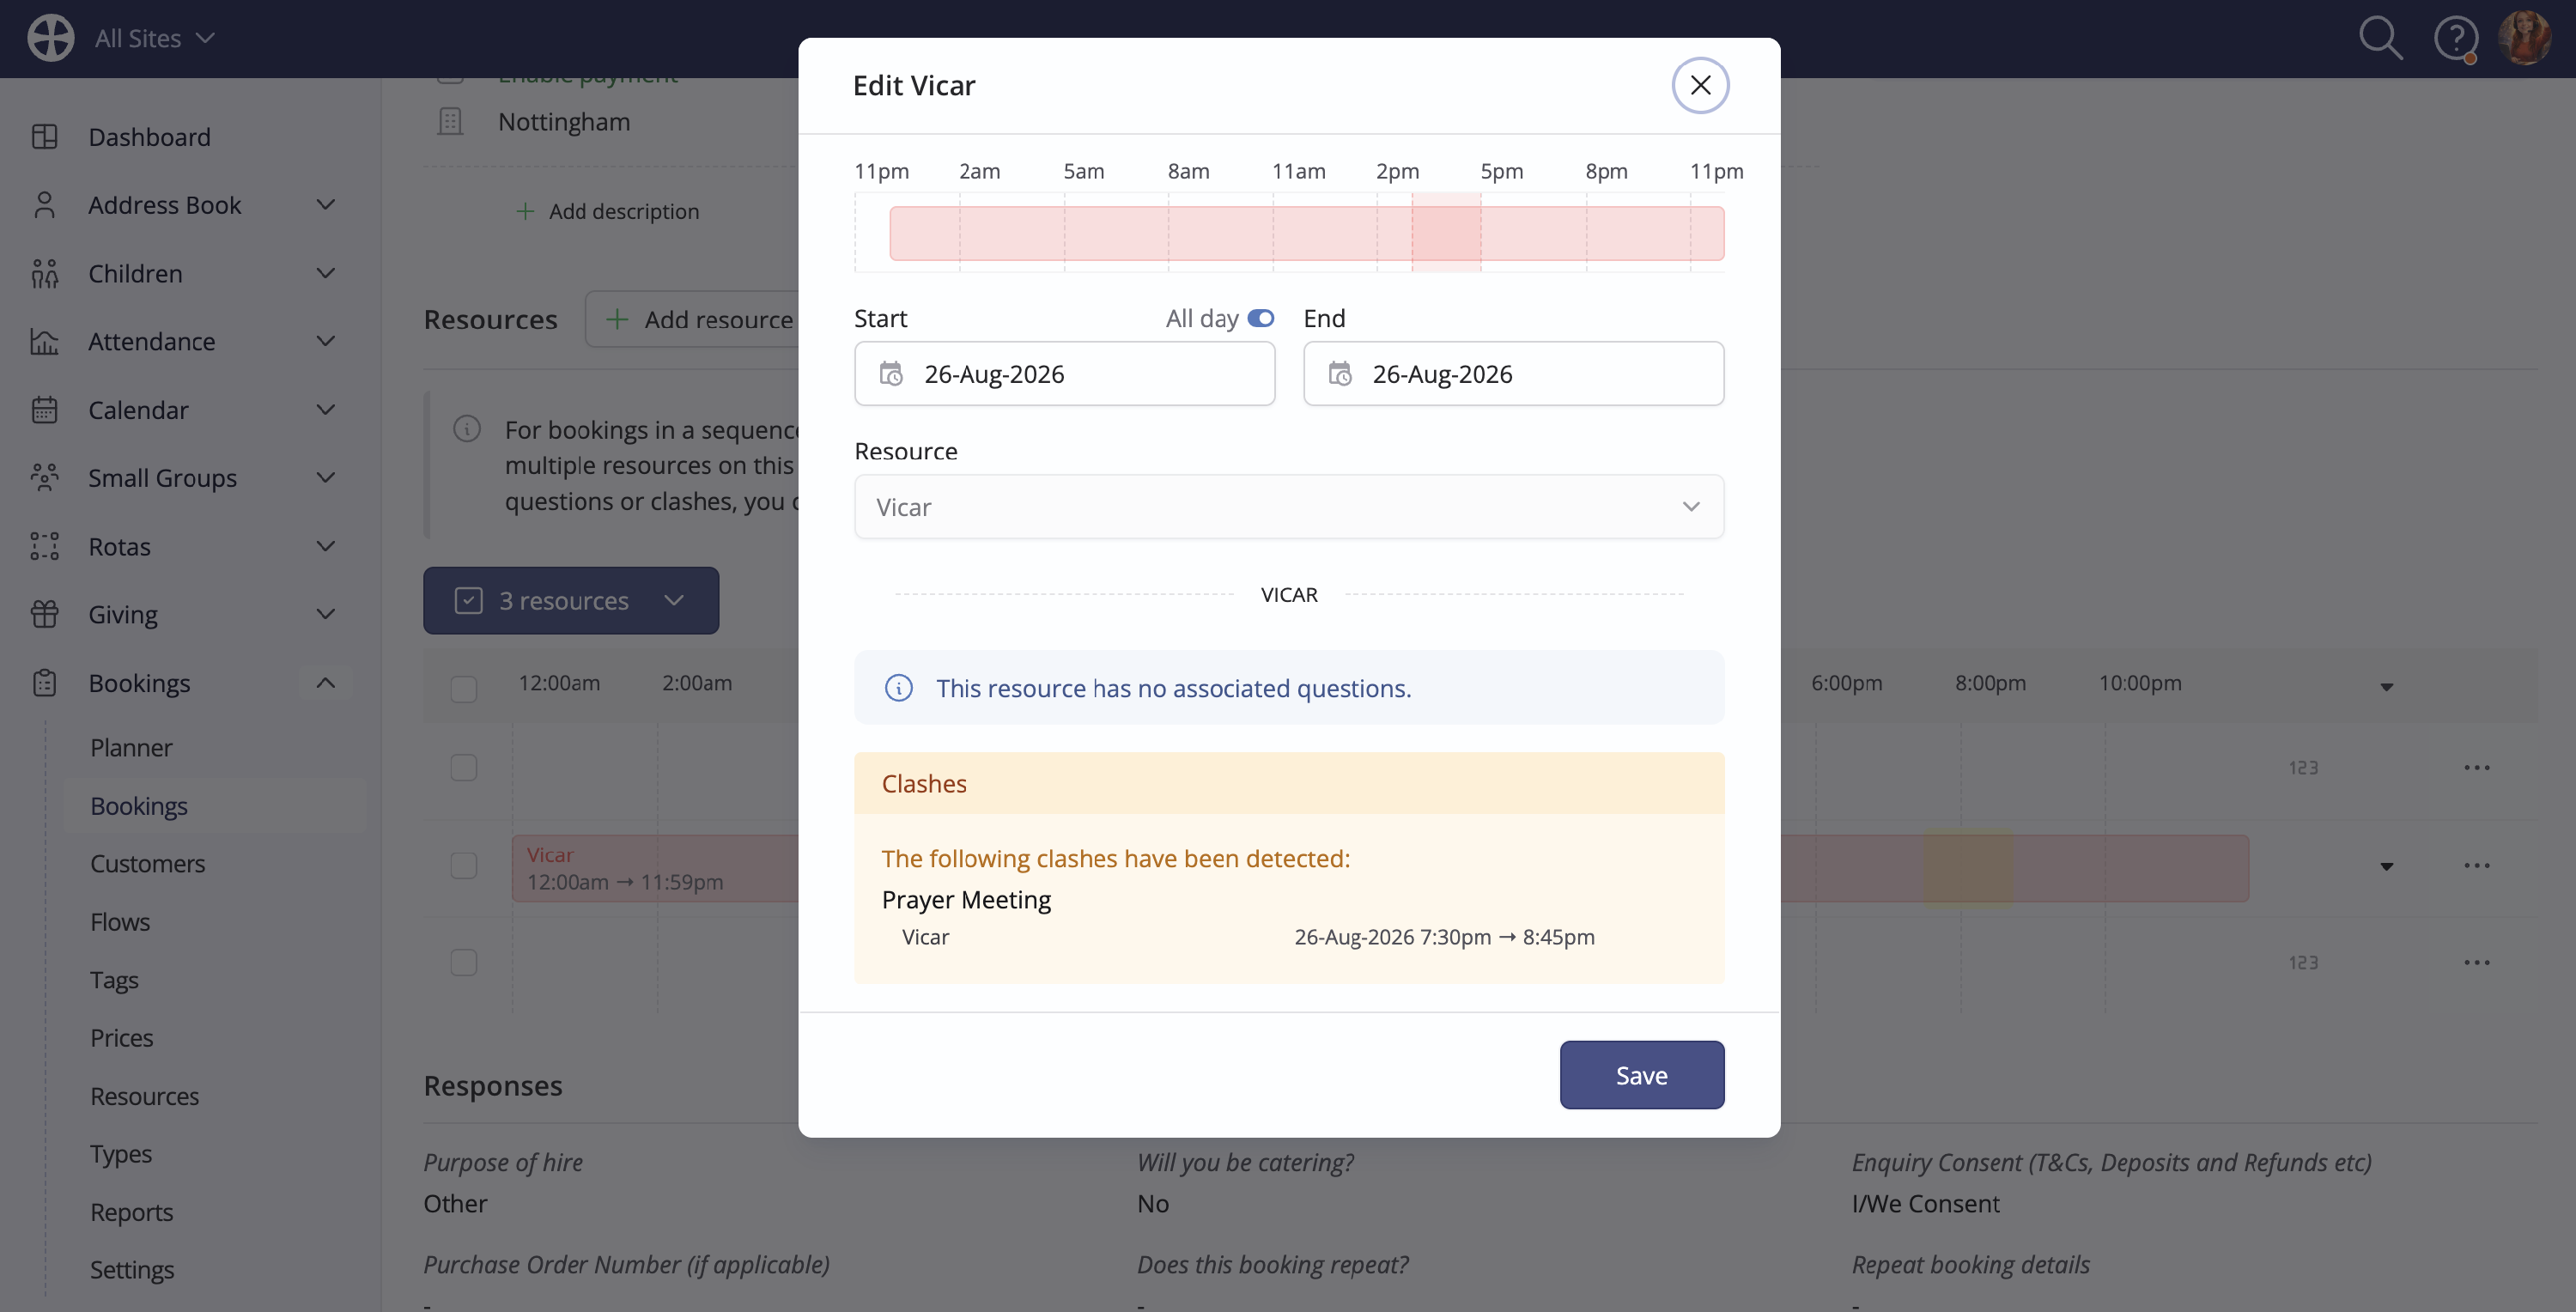Expand the Children menu chevron
This screenshot has width=2576, height=1312.
pos(325,273)
